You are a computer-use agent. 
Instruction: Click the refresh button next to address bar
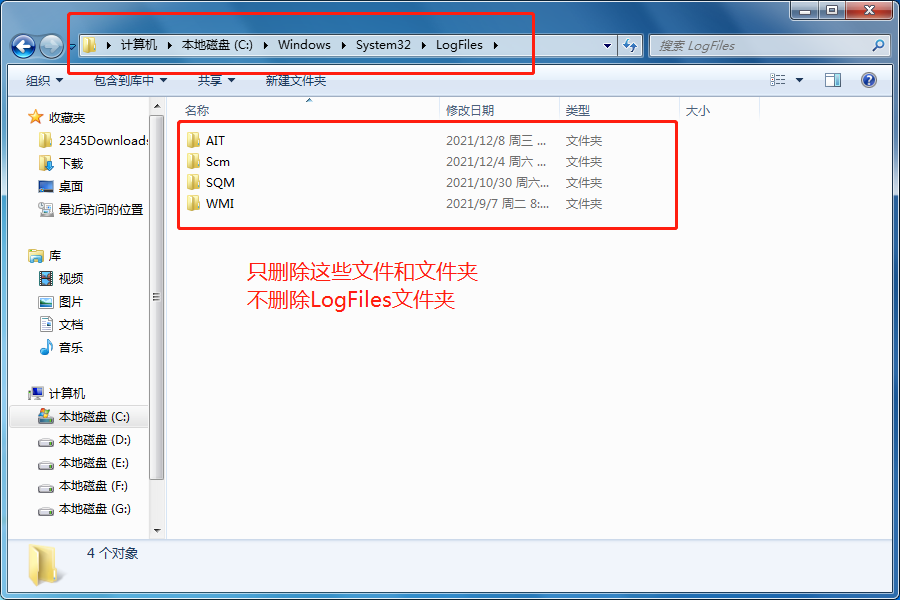coord(630,45)
